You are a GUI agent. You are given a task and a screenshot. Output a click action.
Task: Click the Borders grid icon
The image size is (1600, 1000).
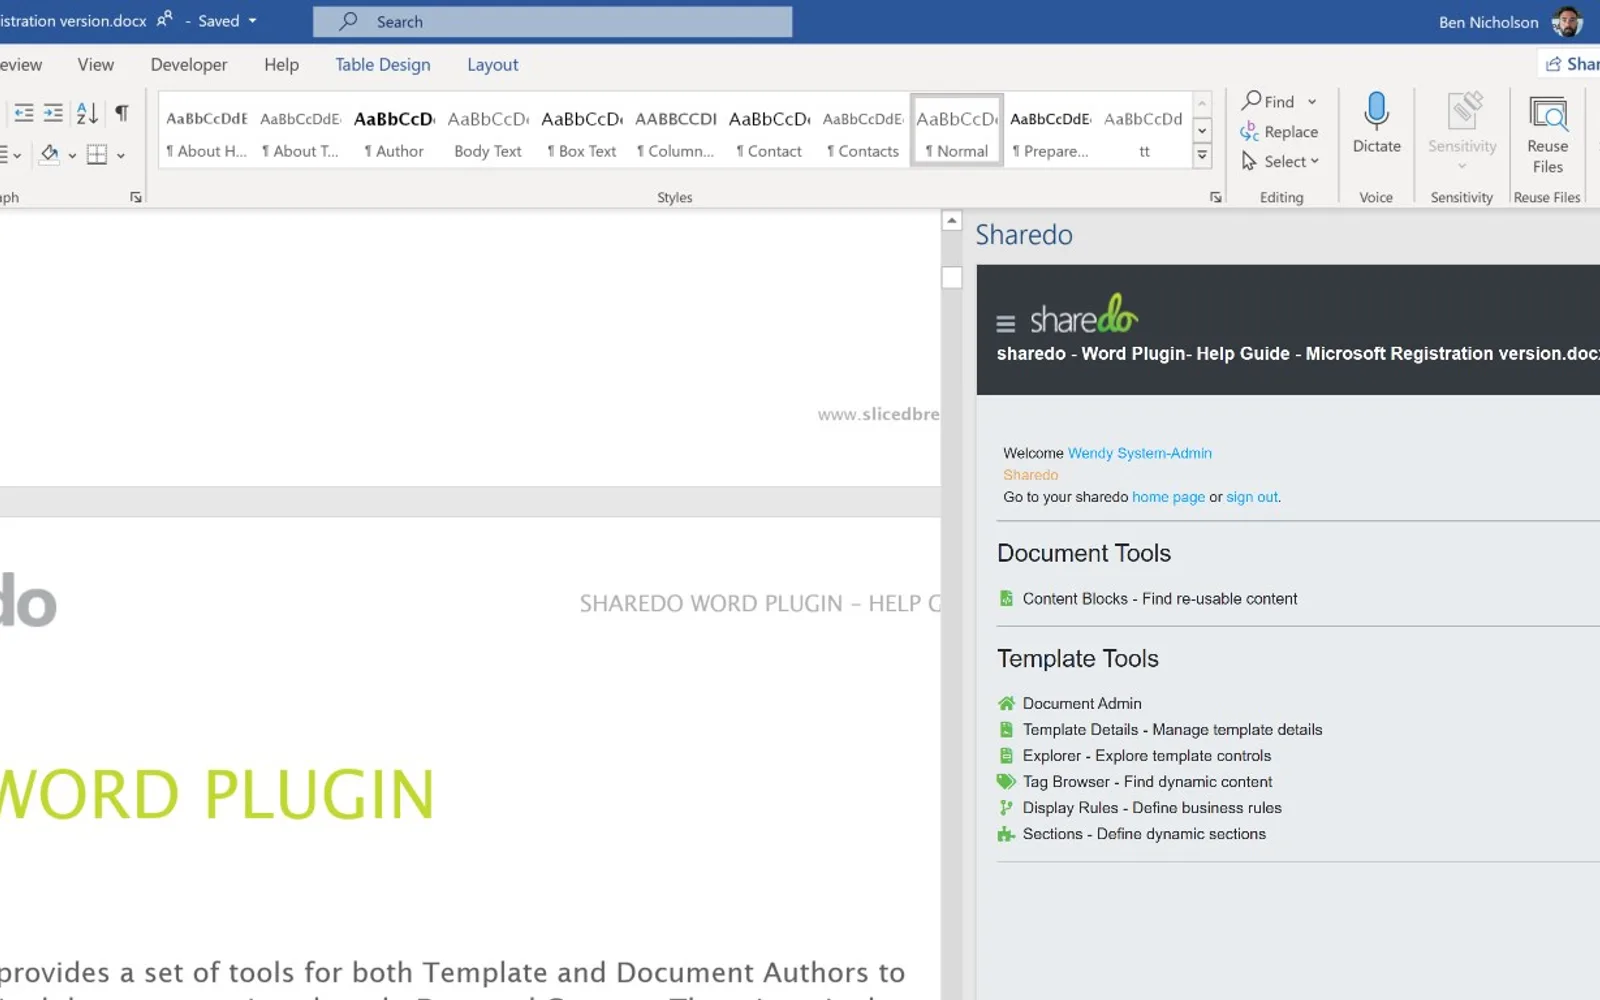pos(97,154)
